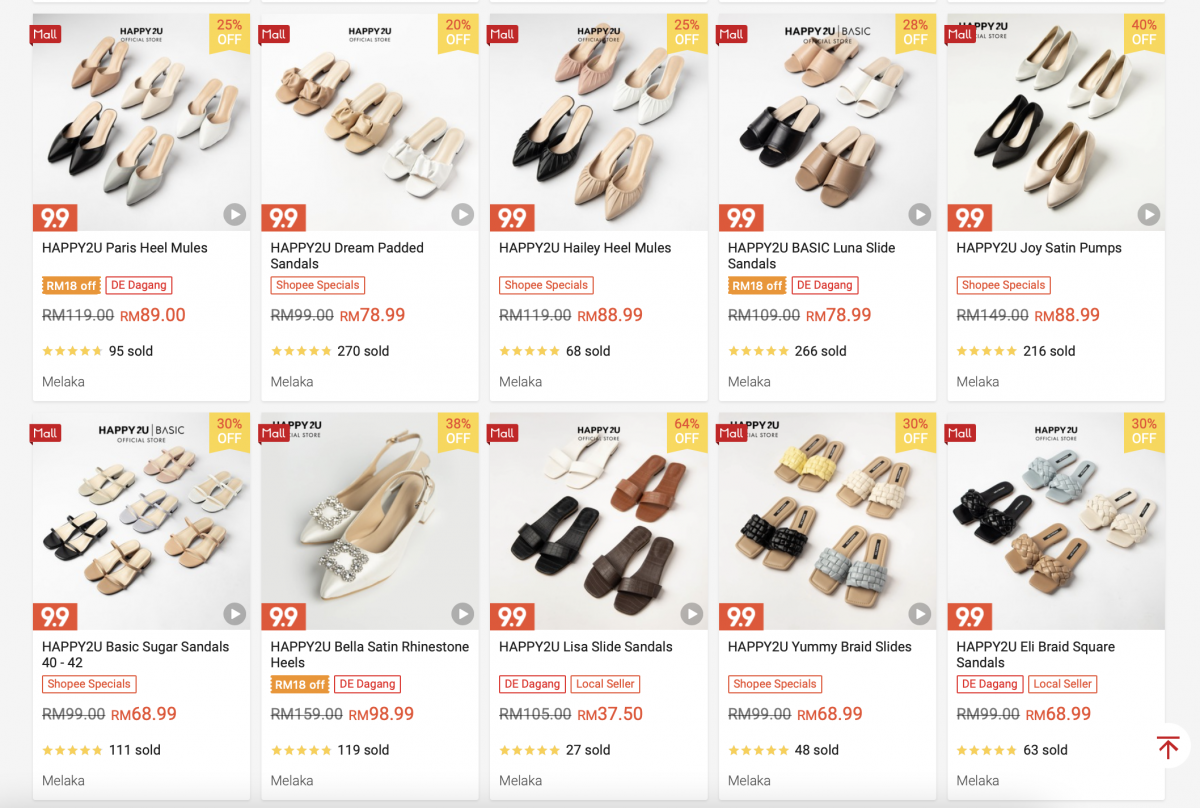
Task: Play video on Paris Heel Mules thumbnail
Action: [x=234, y=214]
